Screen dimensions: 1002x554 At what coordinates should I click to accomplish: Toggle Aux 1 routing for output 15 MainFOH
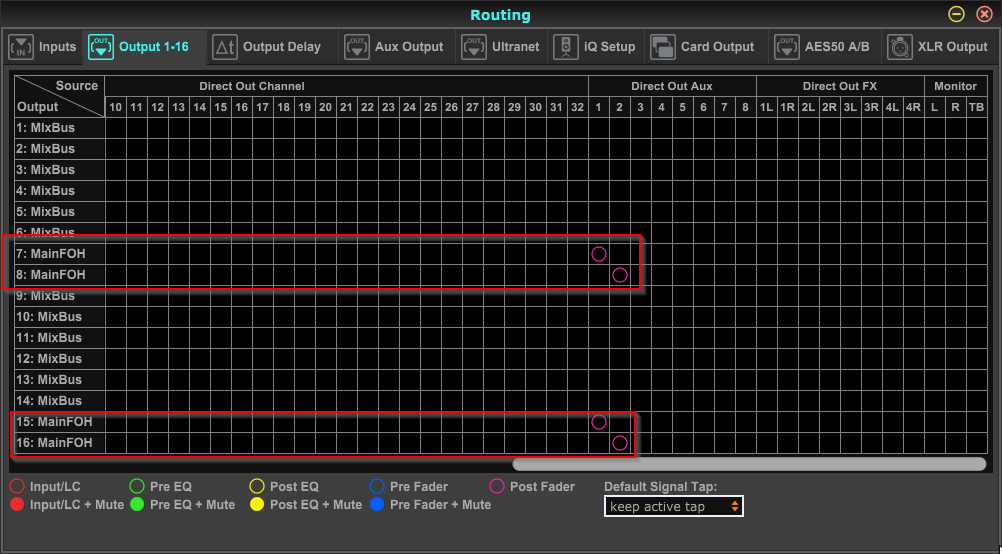pos(599,422)
